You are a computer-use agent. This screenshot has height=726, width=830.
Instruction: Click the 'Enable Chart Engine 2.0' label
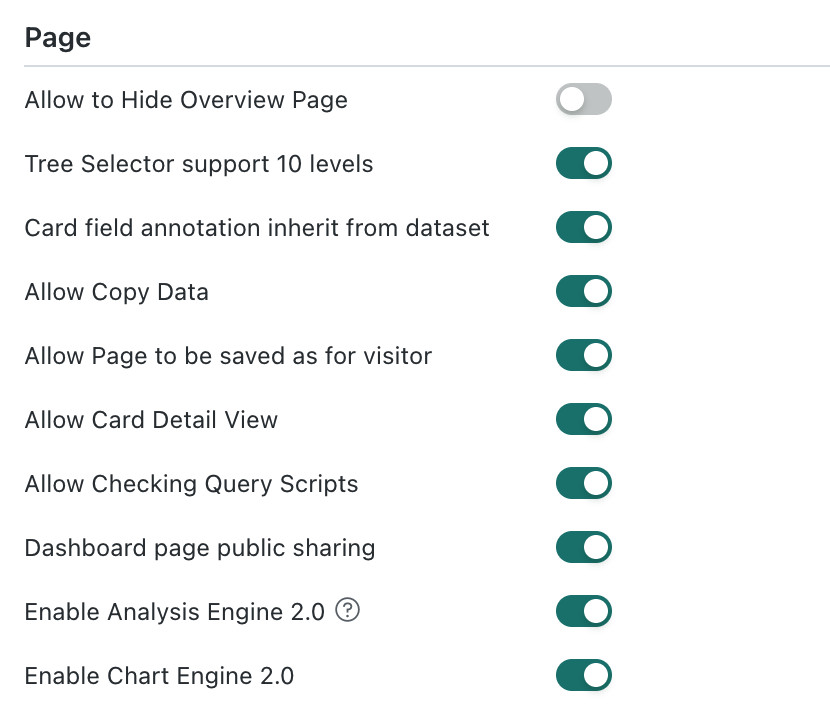tap(159, 676)
